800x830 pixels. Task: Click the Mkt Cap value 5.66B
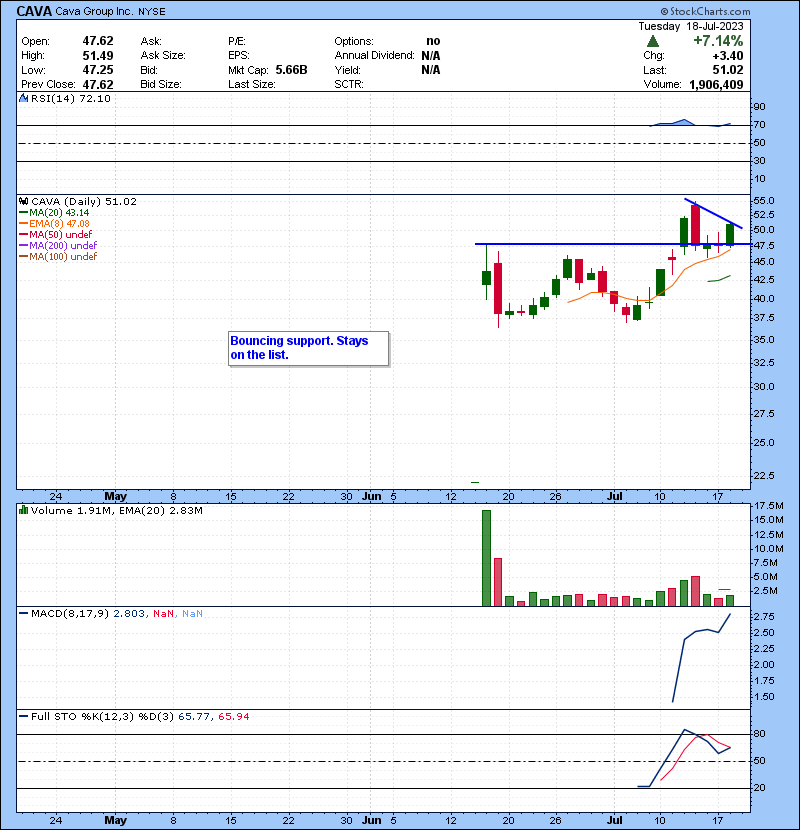point(291,69)
